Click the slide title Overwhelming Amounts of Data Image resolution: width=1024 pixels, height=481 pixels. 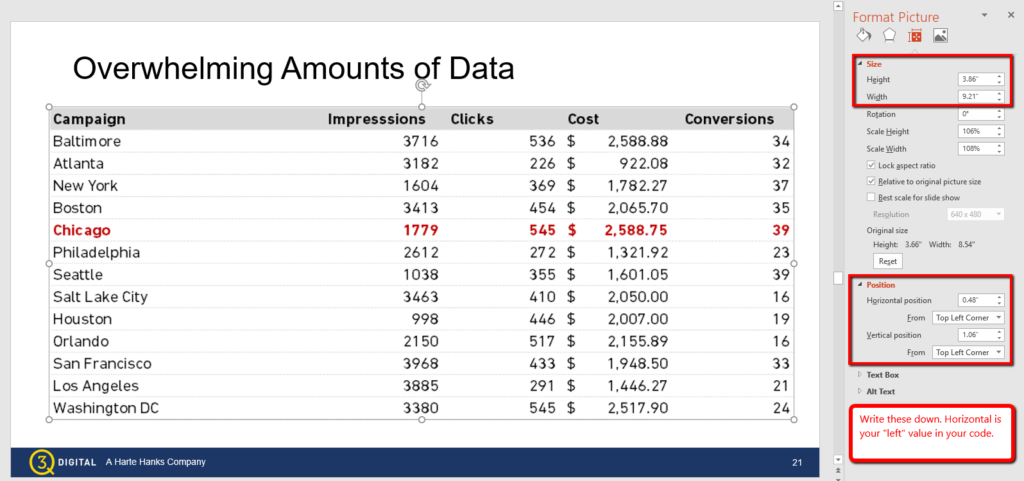293,68
